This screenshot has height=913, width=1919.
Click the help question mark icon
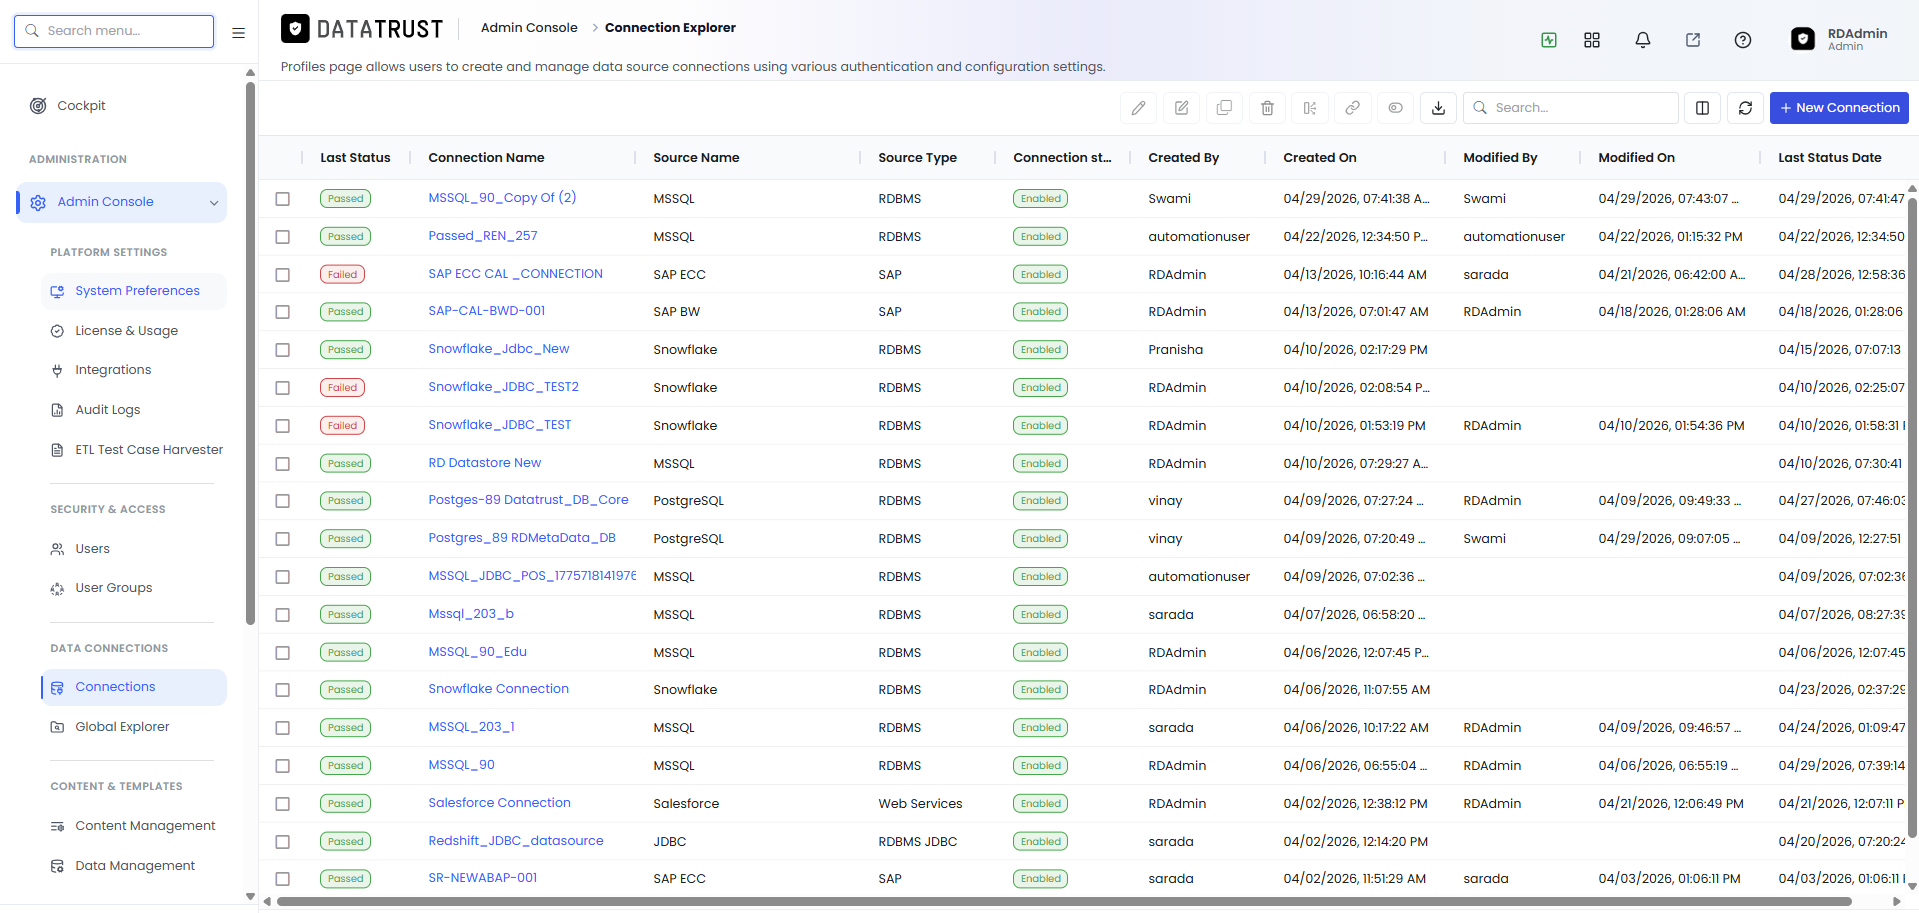1742,40
